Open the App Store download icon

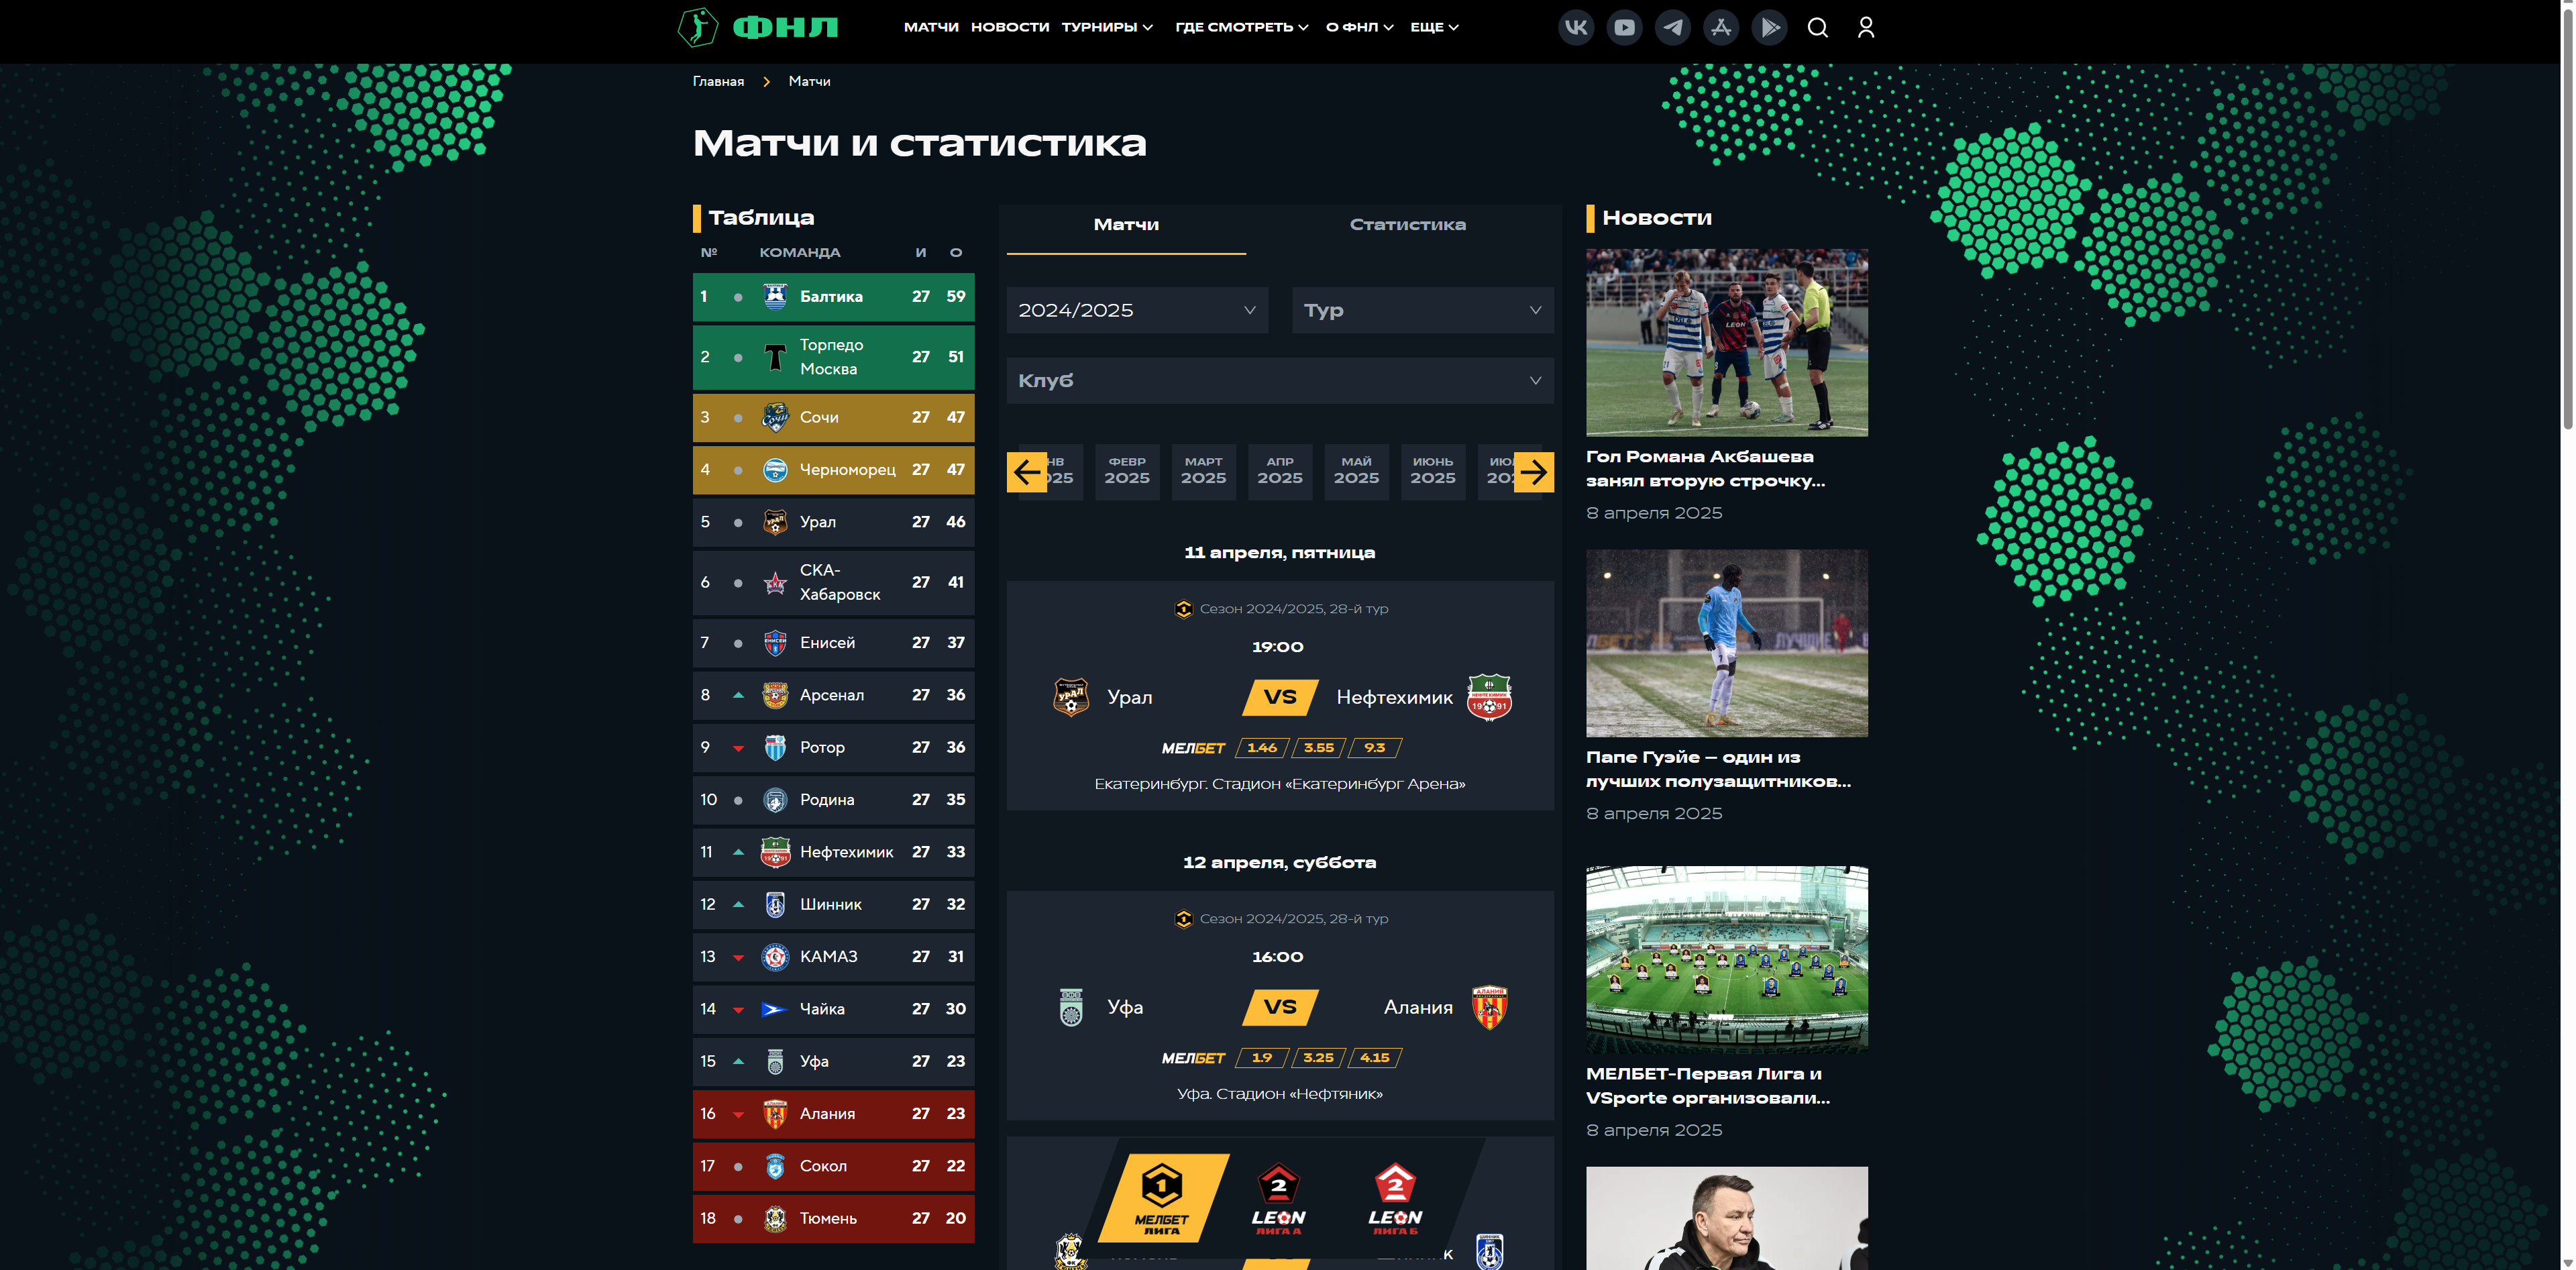[x=1721, y=27]
